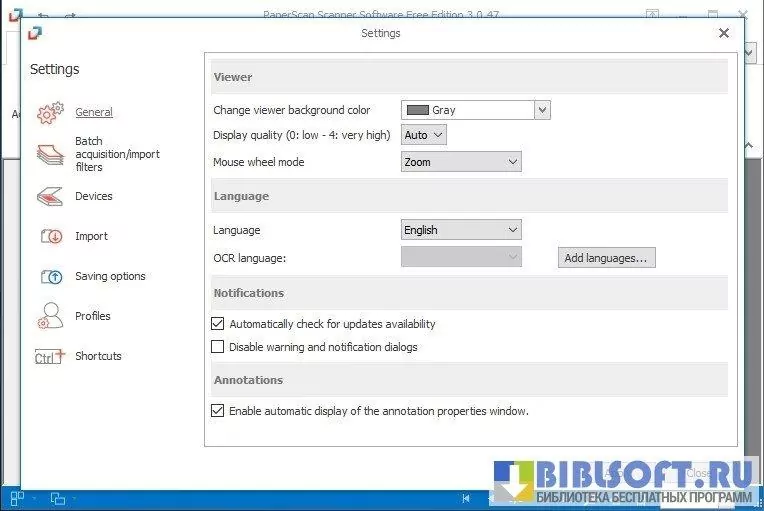Toggle automatic display of annotation properties window

[x=218, y=411]
